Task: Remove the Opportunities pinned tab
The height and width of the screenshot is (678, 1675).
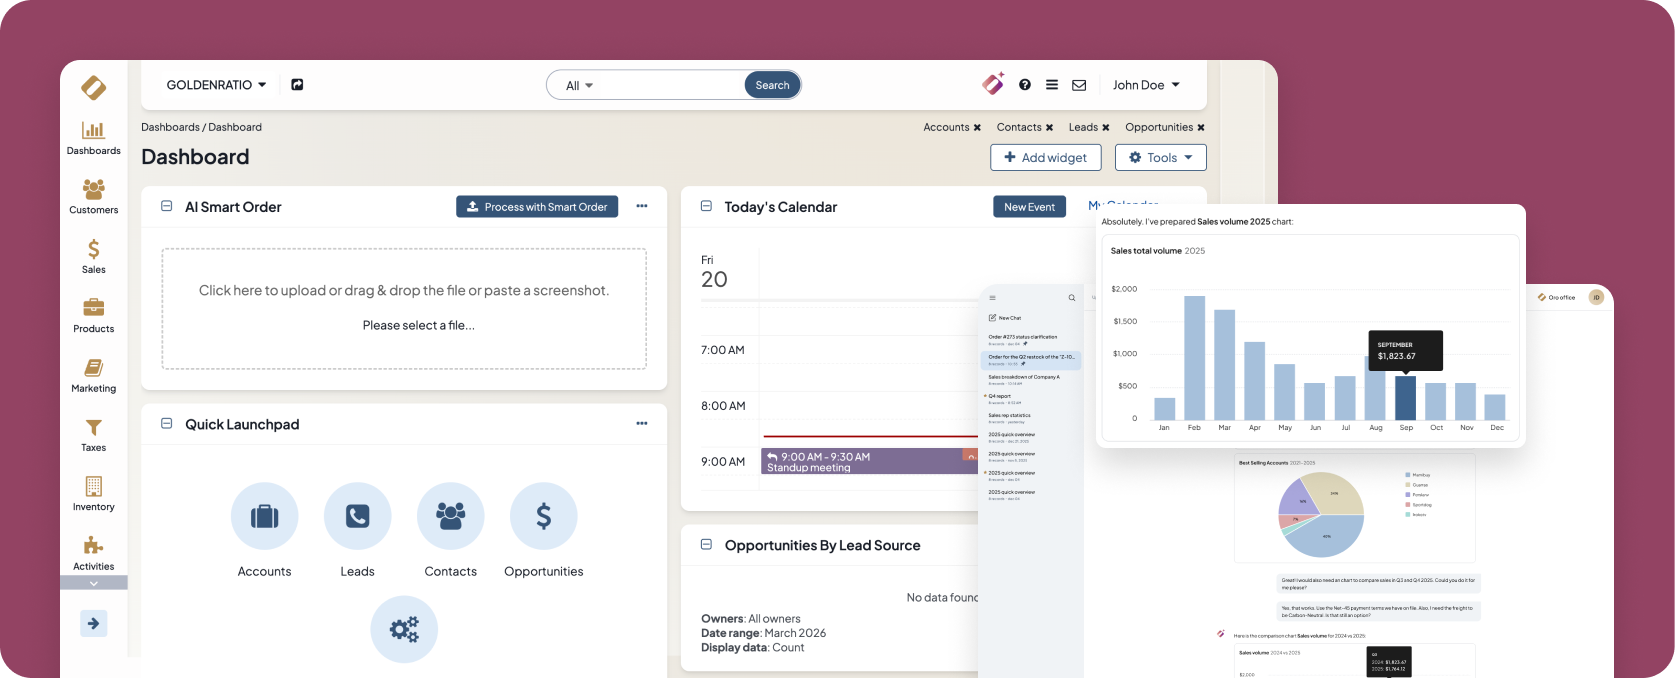Action: coord(1201,128)
